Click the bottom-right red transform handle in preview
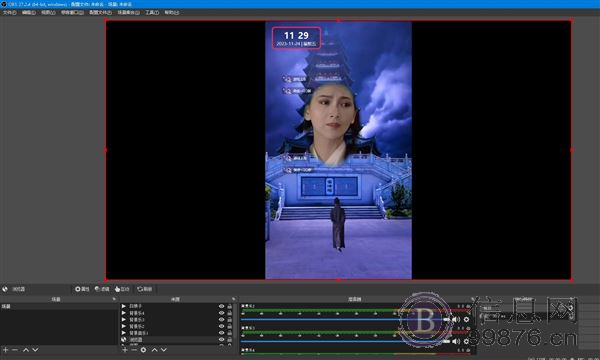The width and height of the screenshot is (600, 360). 571,280
